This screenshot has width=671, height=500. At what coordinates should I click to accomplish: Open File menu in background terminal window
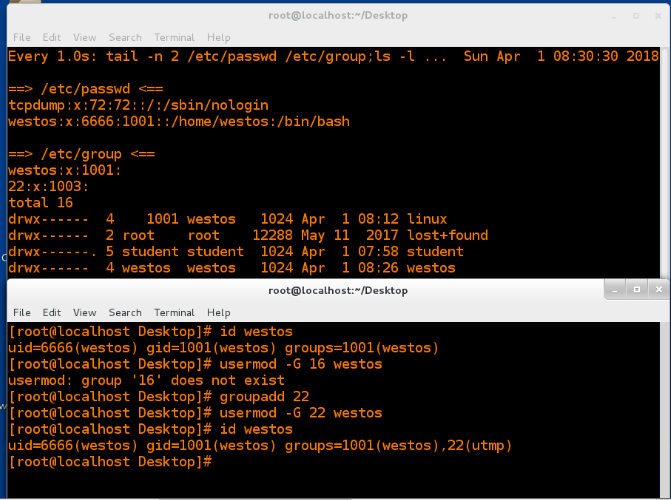point(22,37)
